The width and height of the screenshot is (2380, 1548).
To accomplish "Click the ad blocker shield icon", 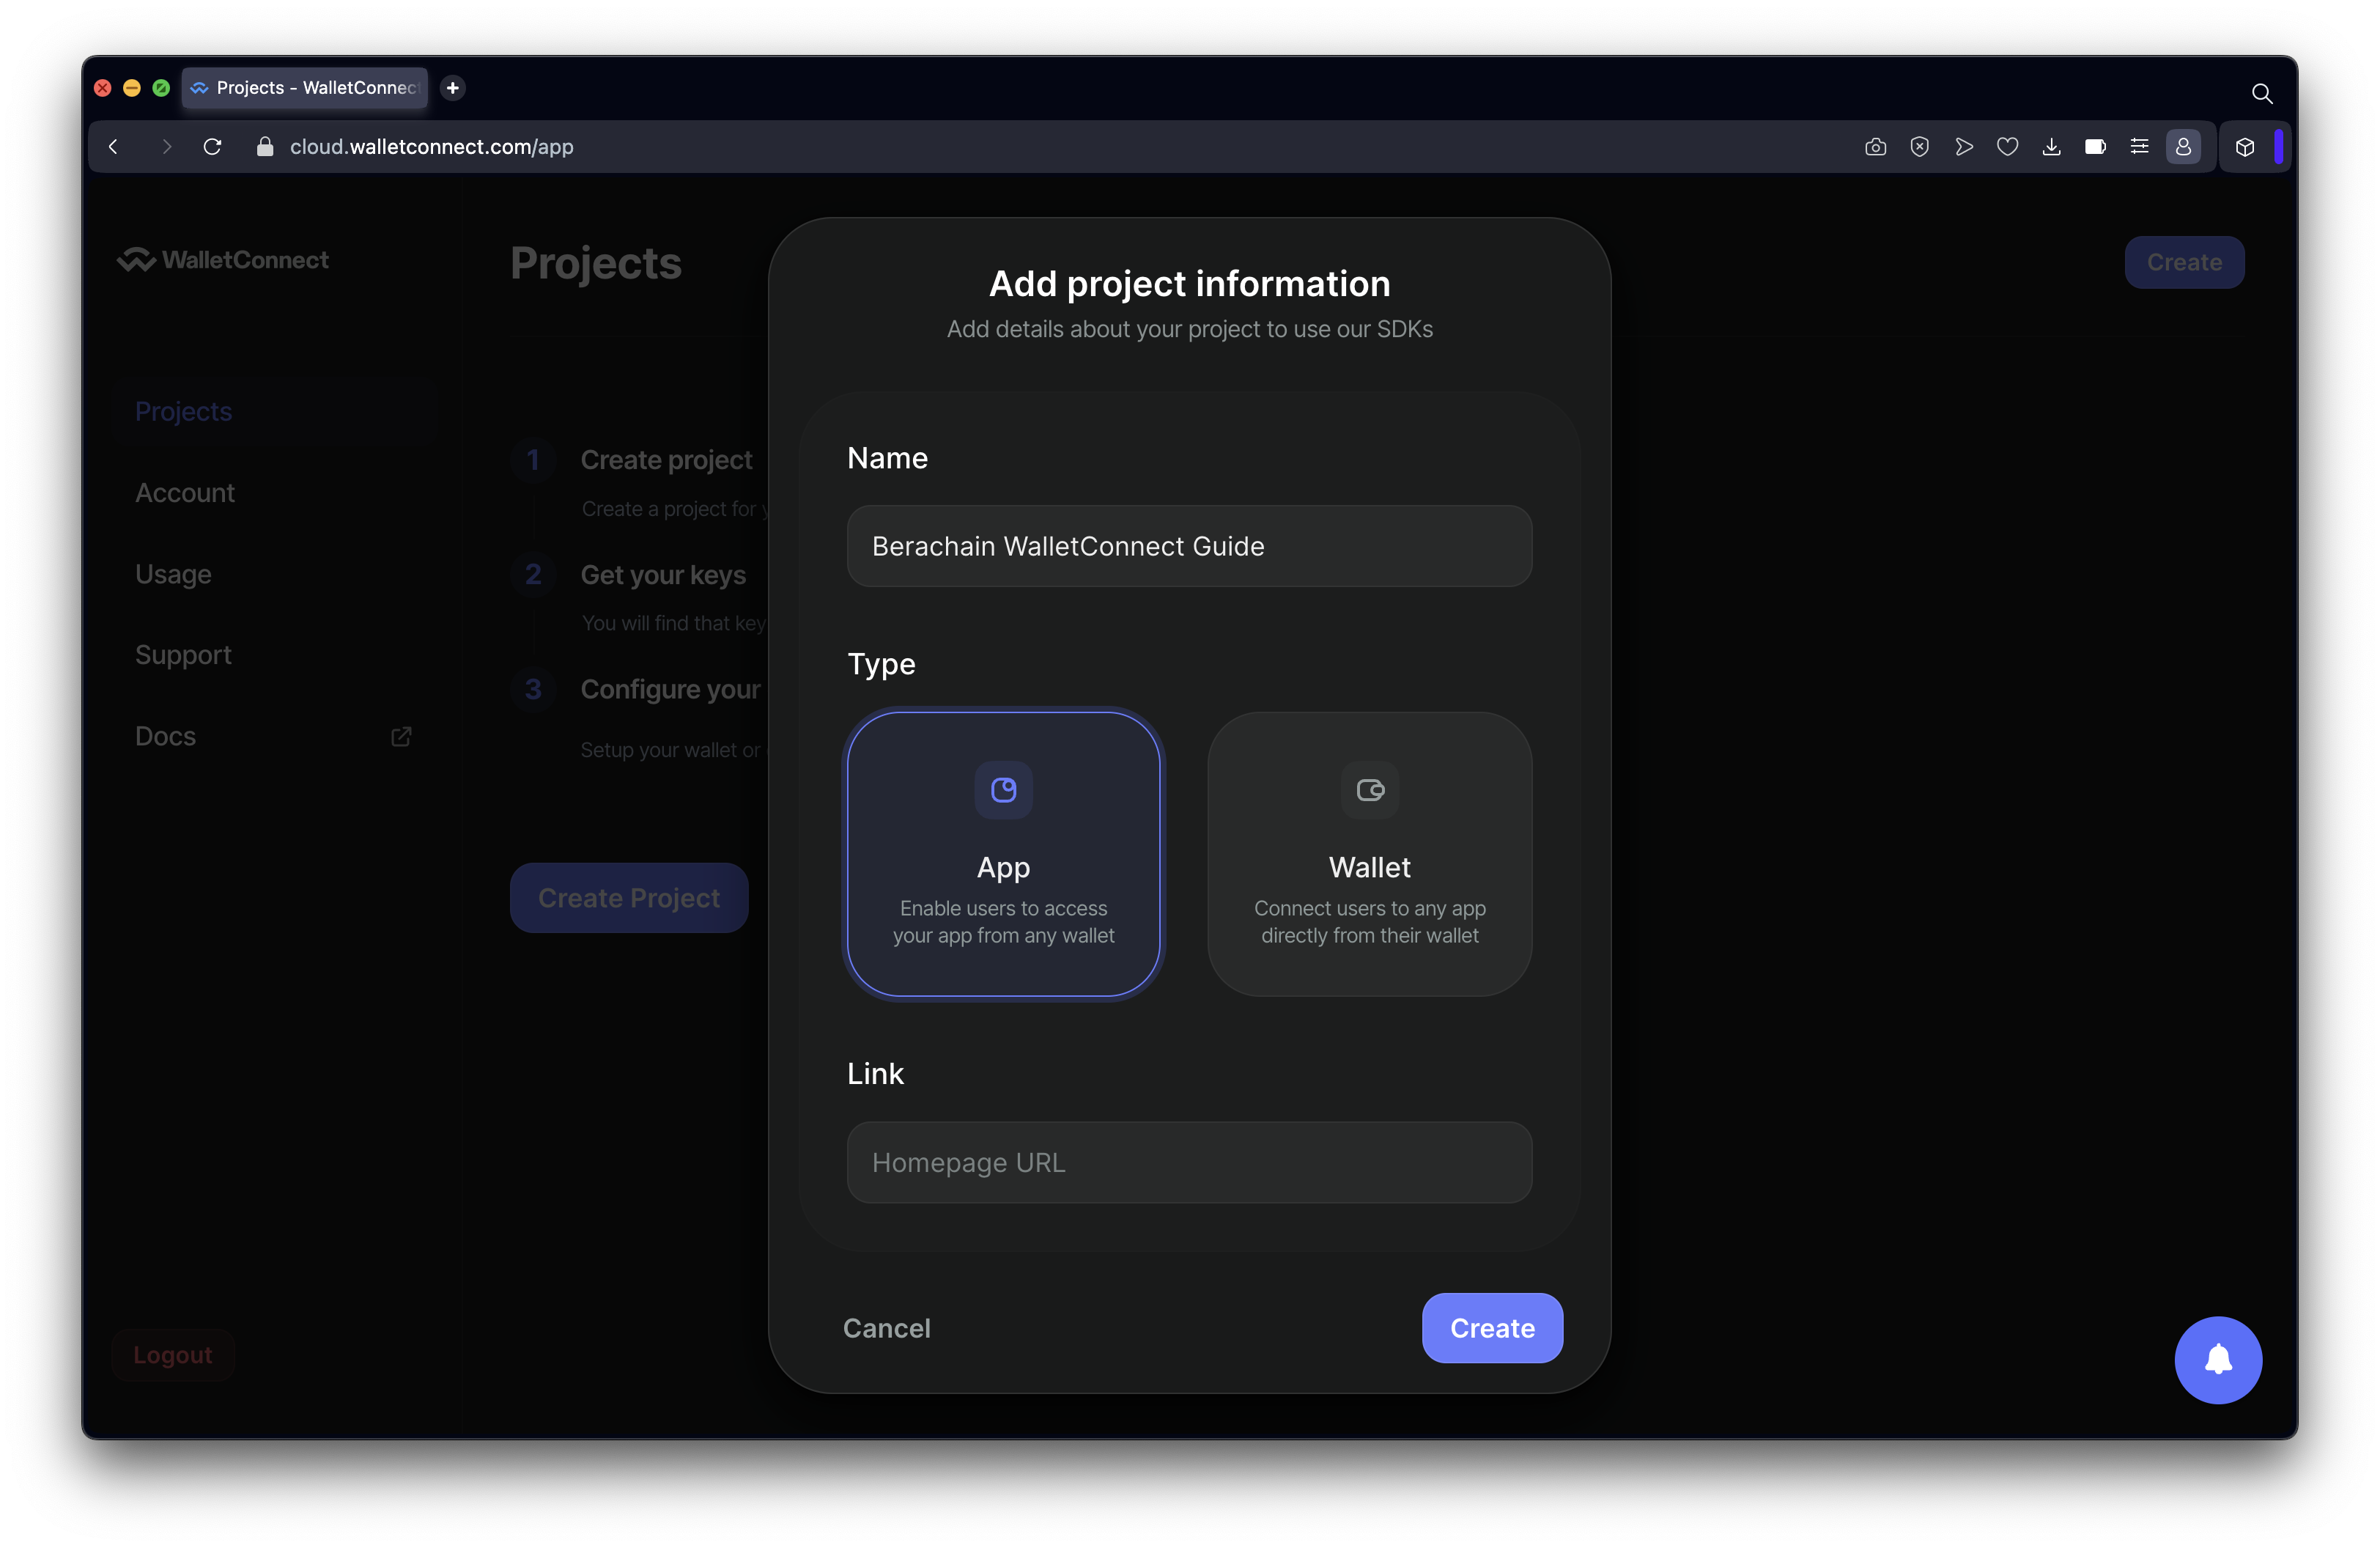I will 1920,147.
